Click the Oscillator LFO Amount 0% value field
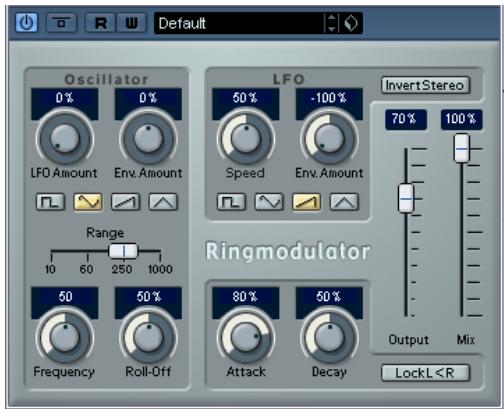 tap(65, 99)
